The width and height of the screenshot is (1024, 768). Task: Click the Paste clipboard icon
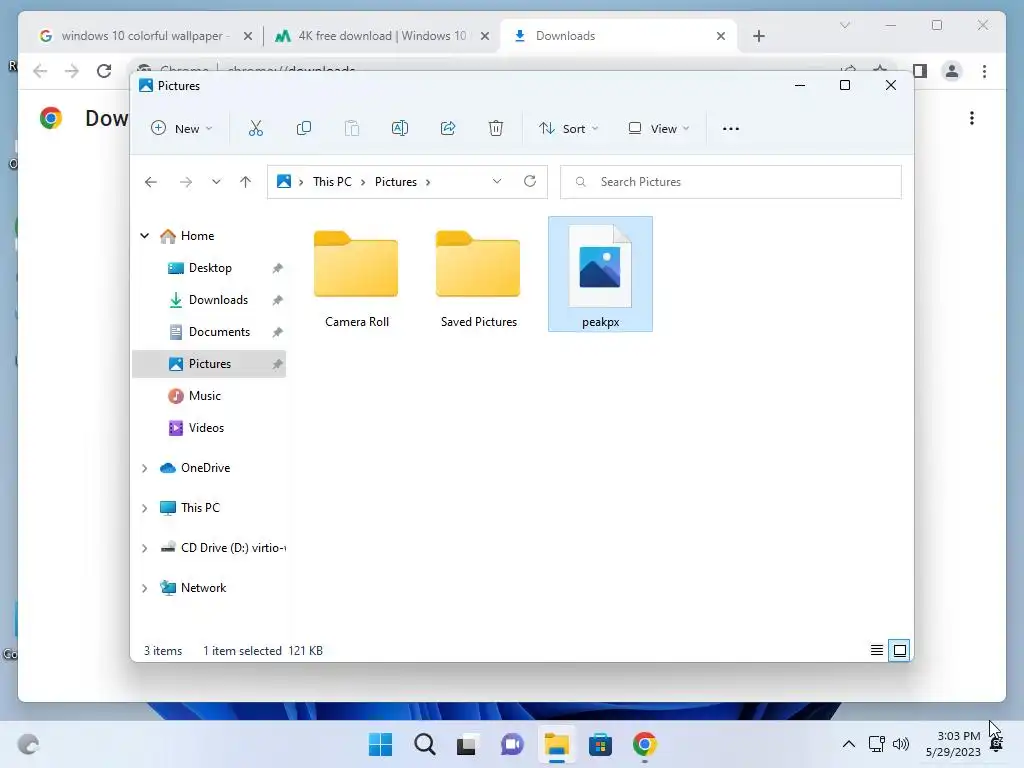(352, 129)
